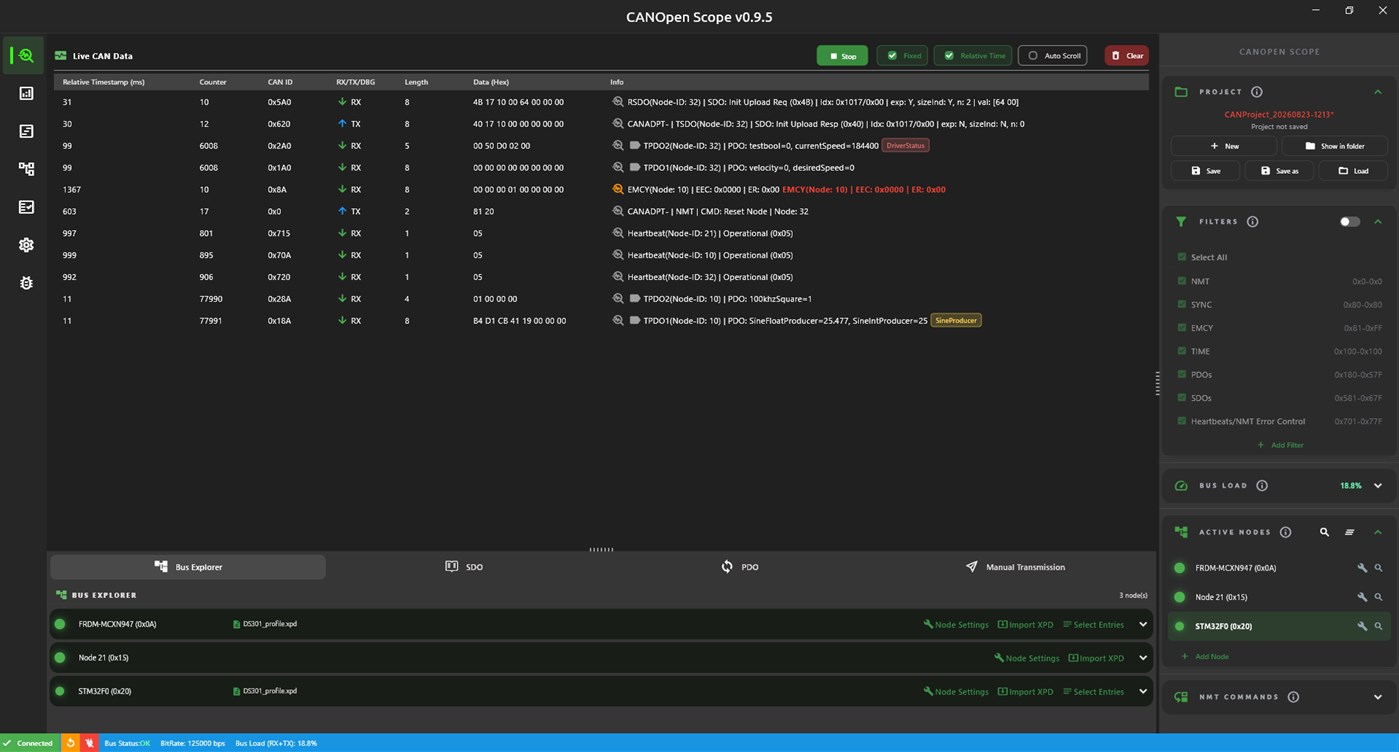Open the Live CAN Data view in sidebar
The width and height of the screenshot is (1399, 752).
[25, 56]
